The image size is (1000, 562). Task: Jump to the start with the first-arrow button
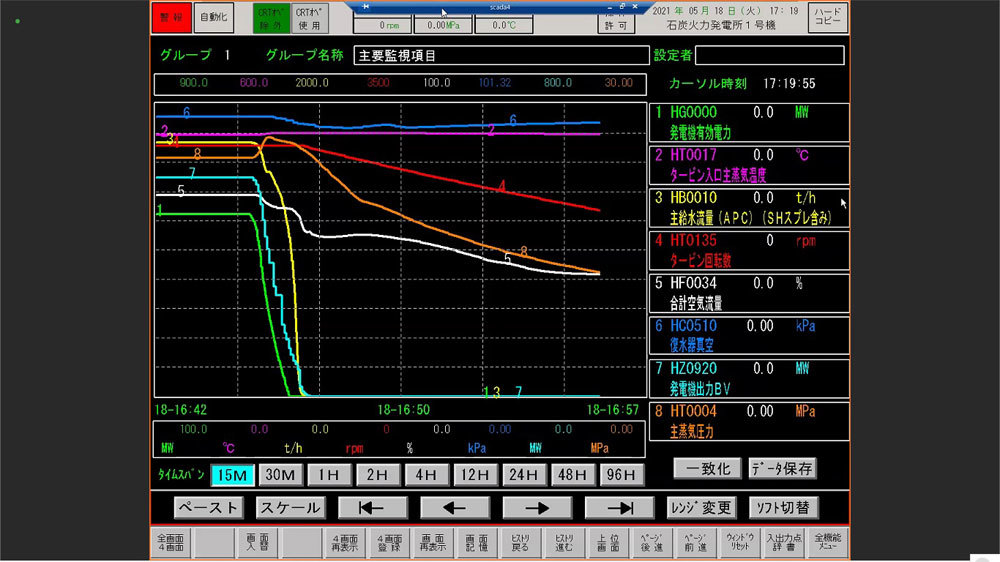[x=372, y=507]
